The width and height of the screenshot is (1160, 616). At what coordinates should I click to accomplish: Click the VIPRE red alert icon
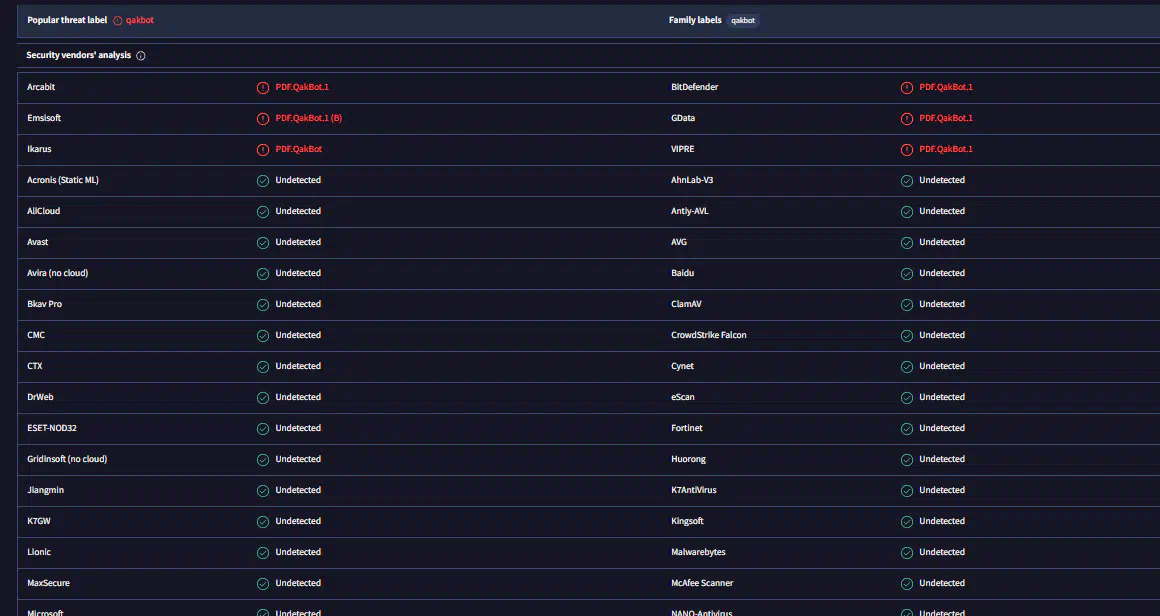907,149
